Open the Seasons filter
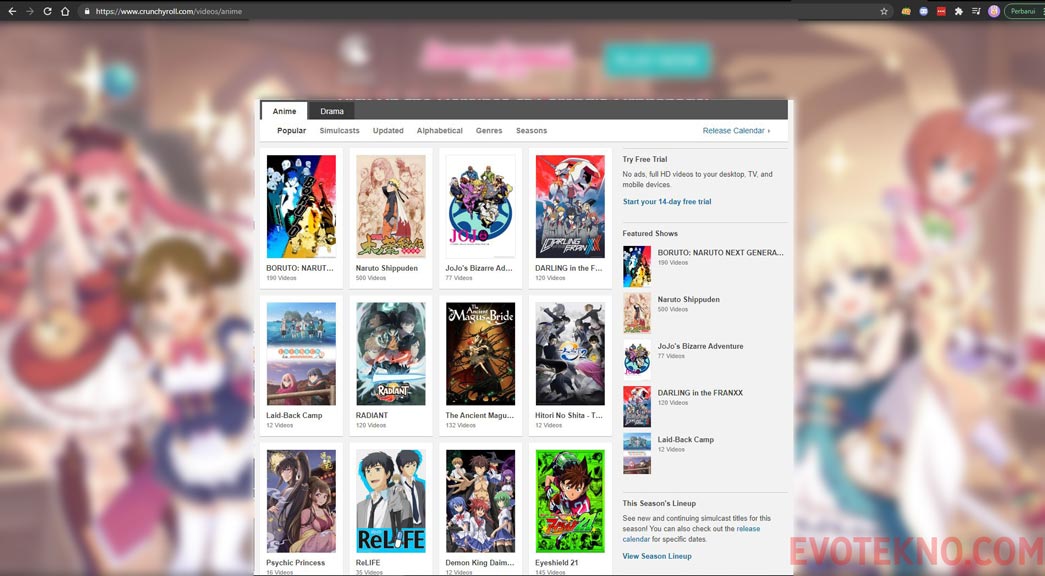Image resolution: width=1045 pixels, height=576 pixels. coord(531,131)
